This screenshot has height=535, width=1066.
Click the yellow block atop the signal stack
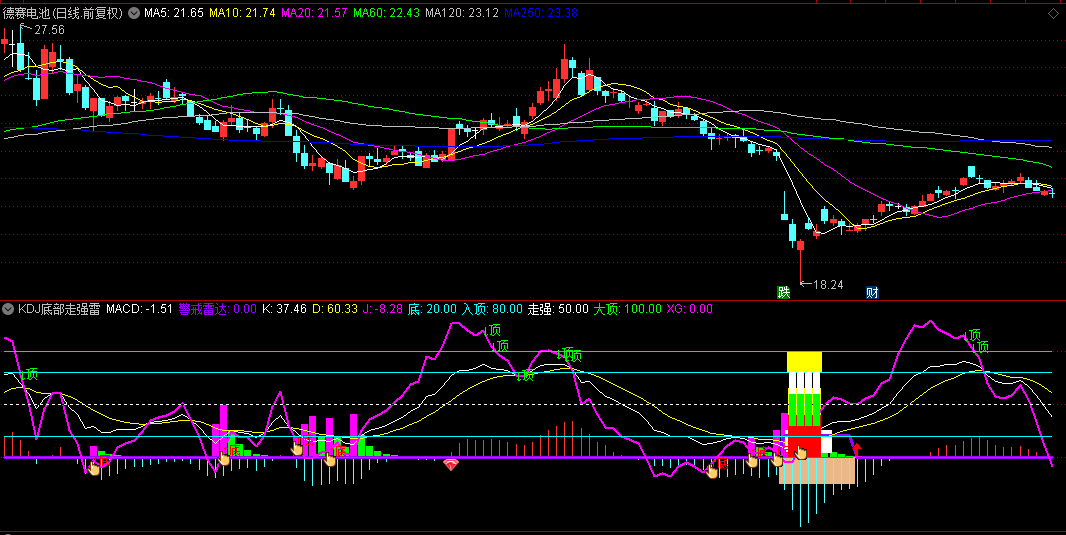click(804, 362)
